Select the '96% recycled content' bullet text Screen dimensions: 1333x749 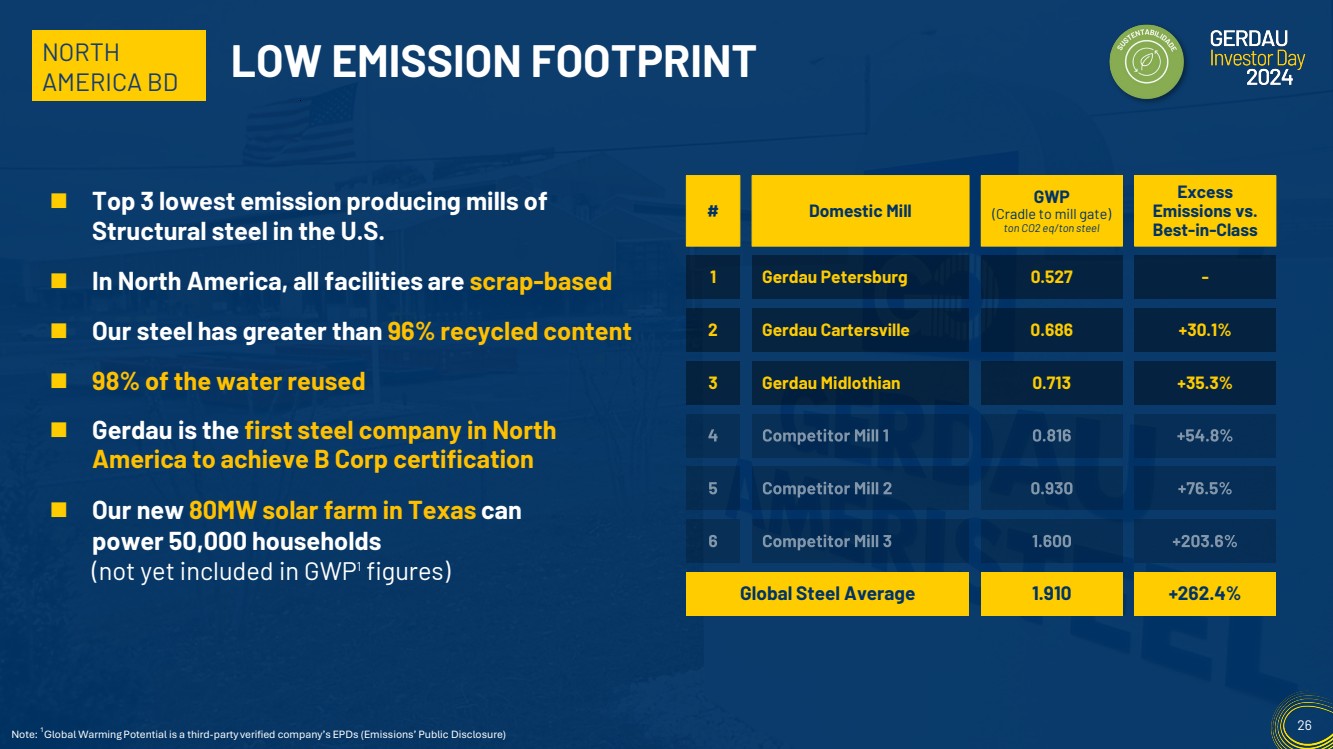coord(361,331)
